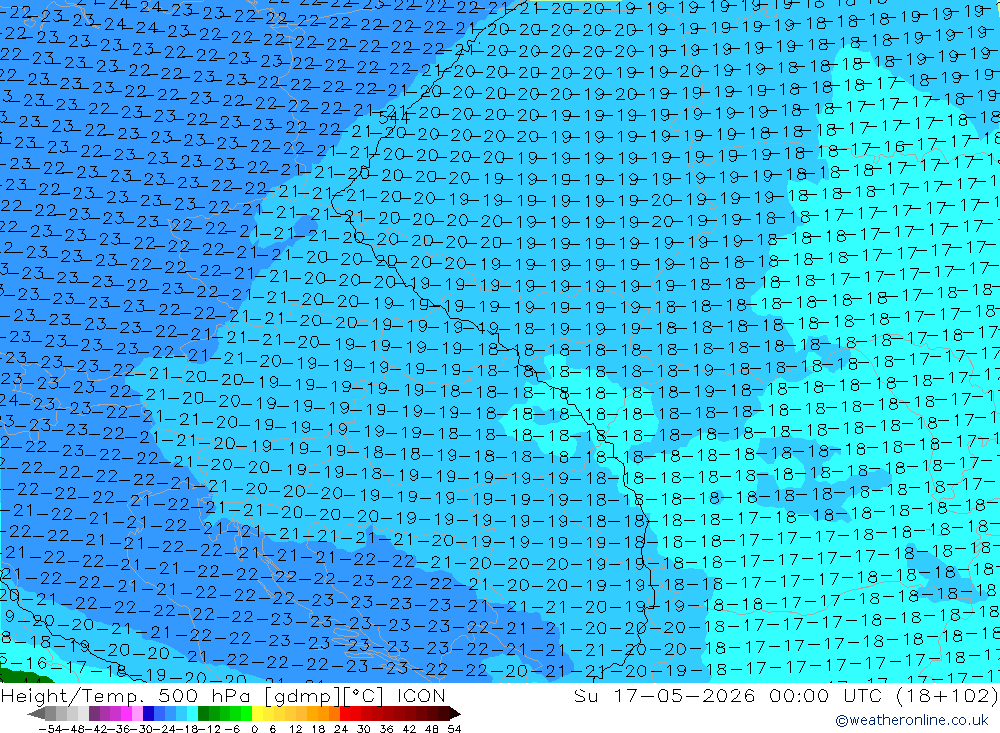Viewport: 1000px width, 733px height.
Task: Click the Su 17-05-2026 date label
Action: (665, 695)
